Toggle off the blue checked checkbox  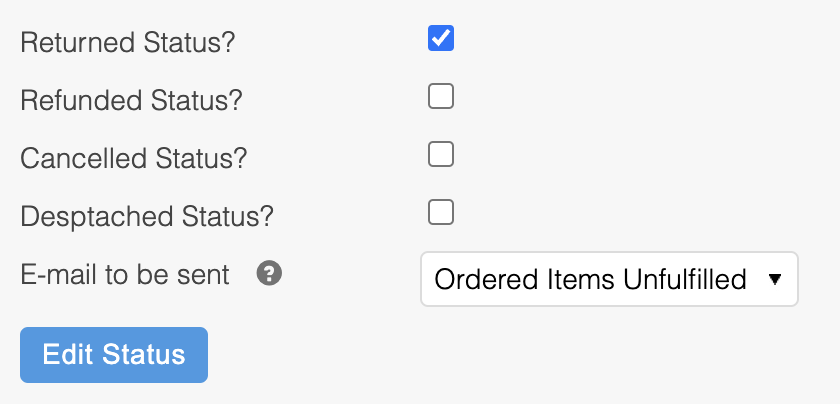point(441,38)
